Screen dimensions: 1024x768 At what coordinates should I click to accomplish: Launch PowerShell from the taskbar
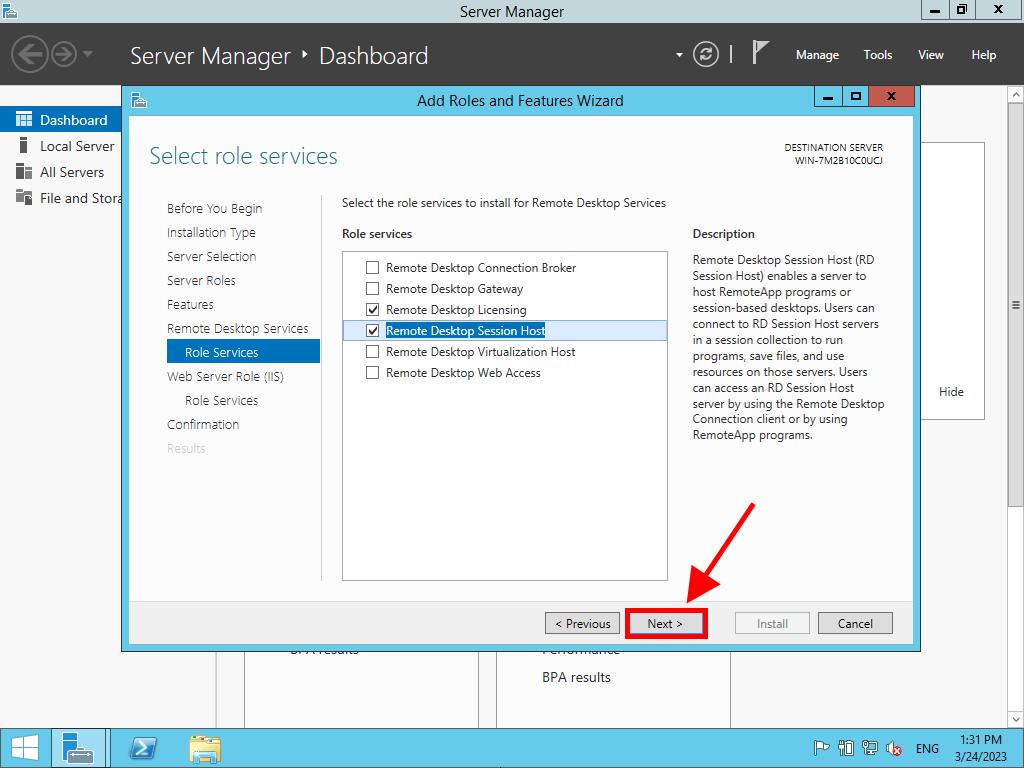click(143, 748)
